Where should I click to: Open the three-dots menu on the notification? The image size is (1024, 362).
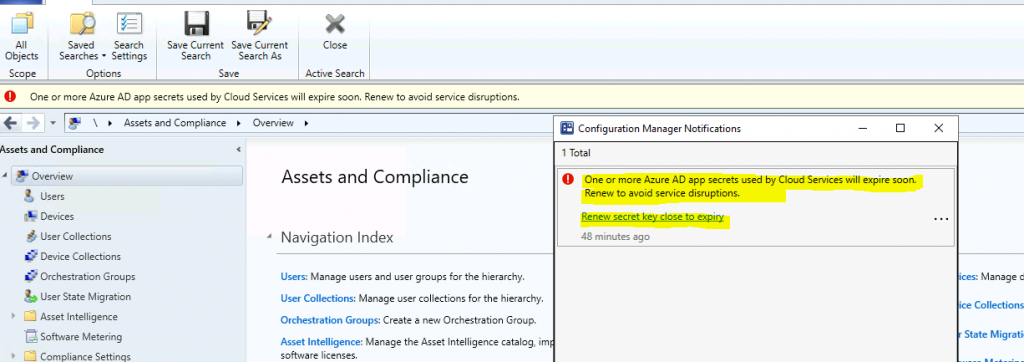pyautogui.click(x=941, y=219)
